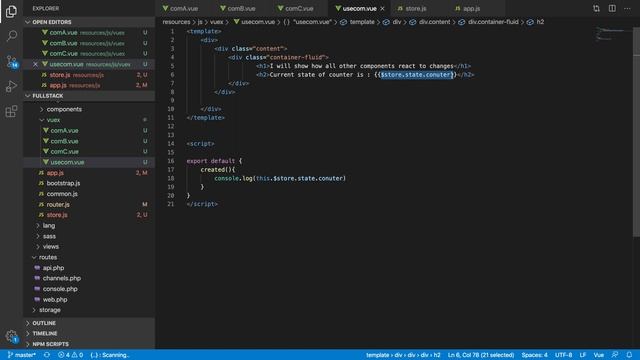Expand the lang folder

click(x=89, y=226)
